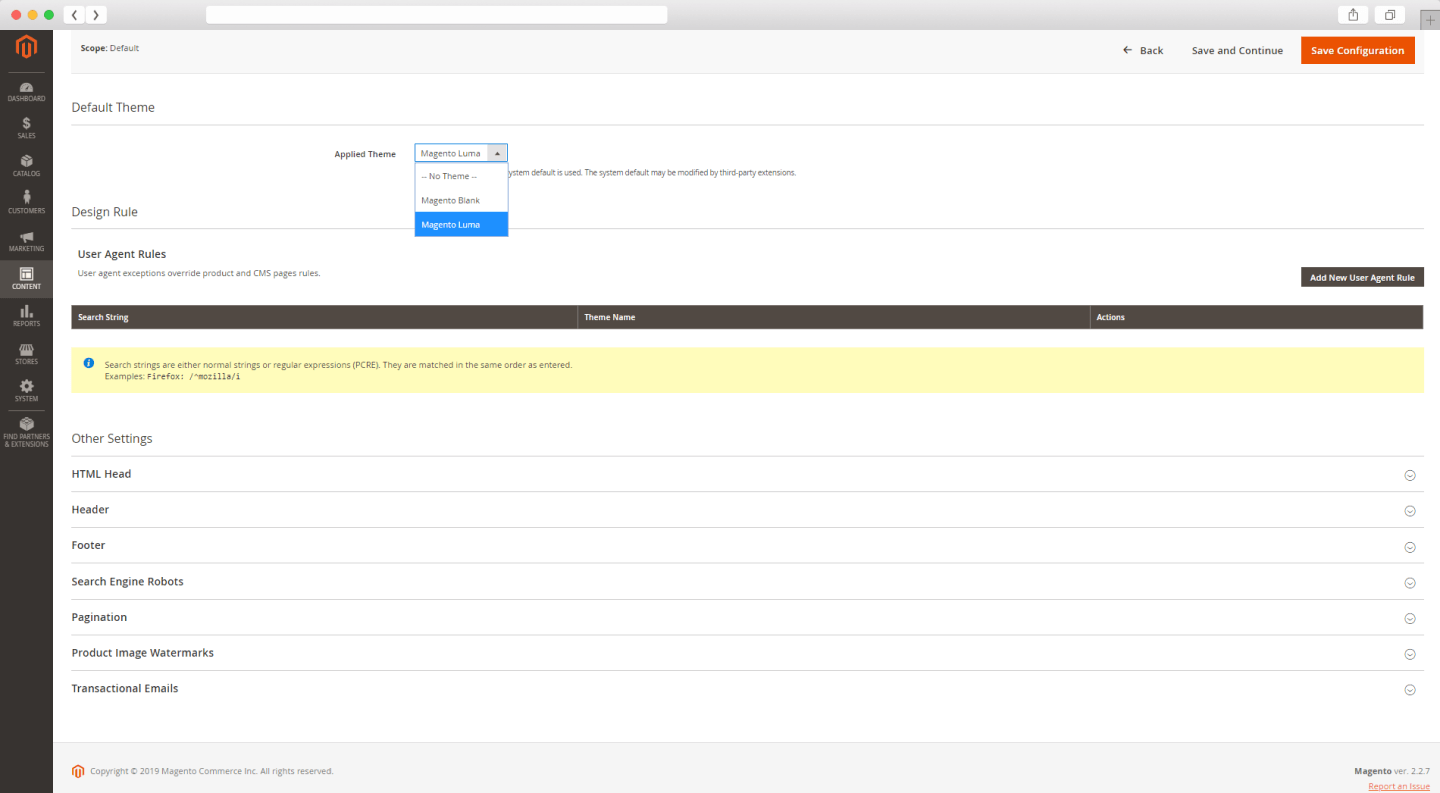
Task: Click the Magento ver. 2.2.7 text
Action: [1392, 771]
